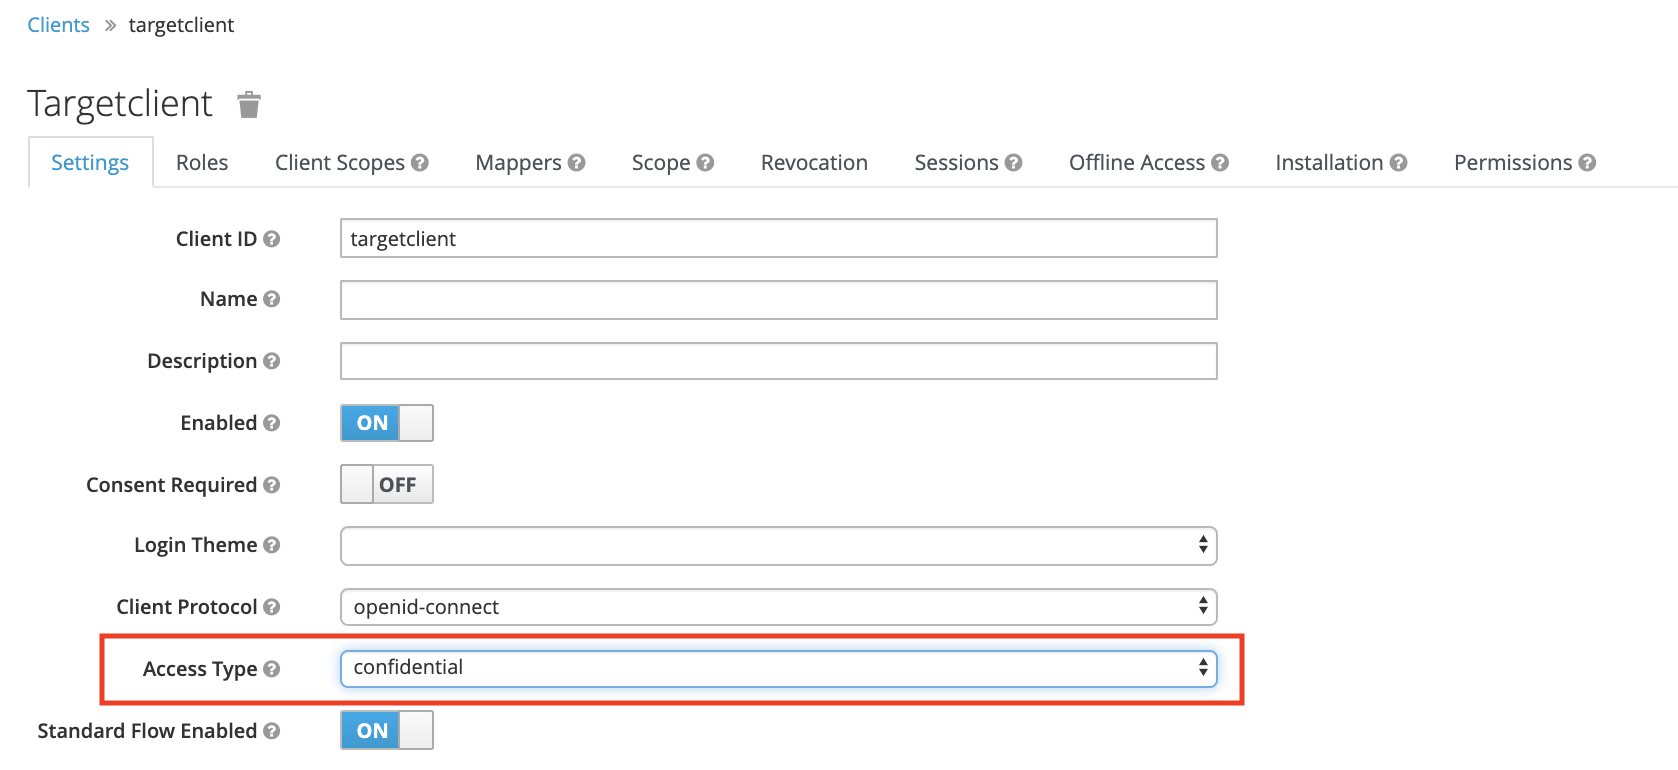Click the help icon next to Consent Required
Image resolution: width=1678 pixels, height=770 pixels.
point(271,485)
